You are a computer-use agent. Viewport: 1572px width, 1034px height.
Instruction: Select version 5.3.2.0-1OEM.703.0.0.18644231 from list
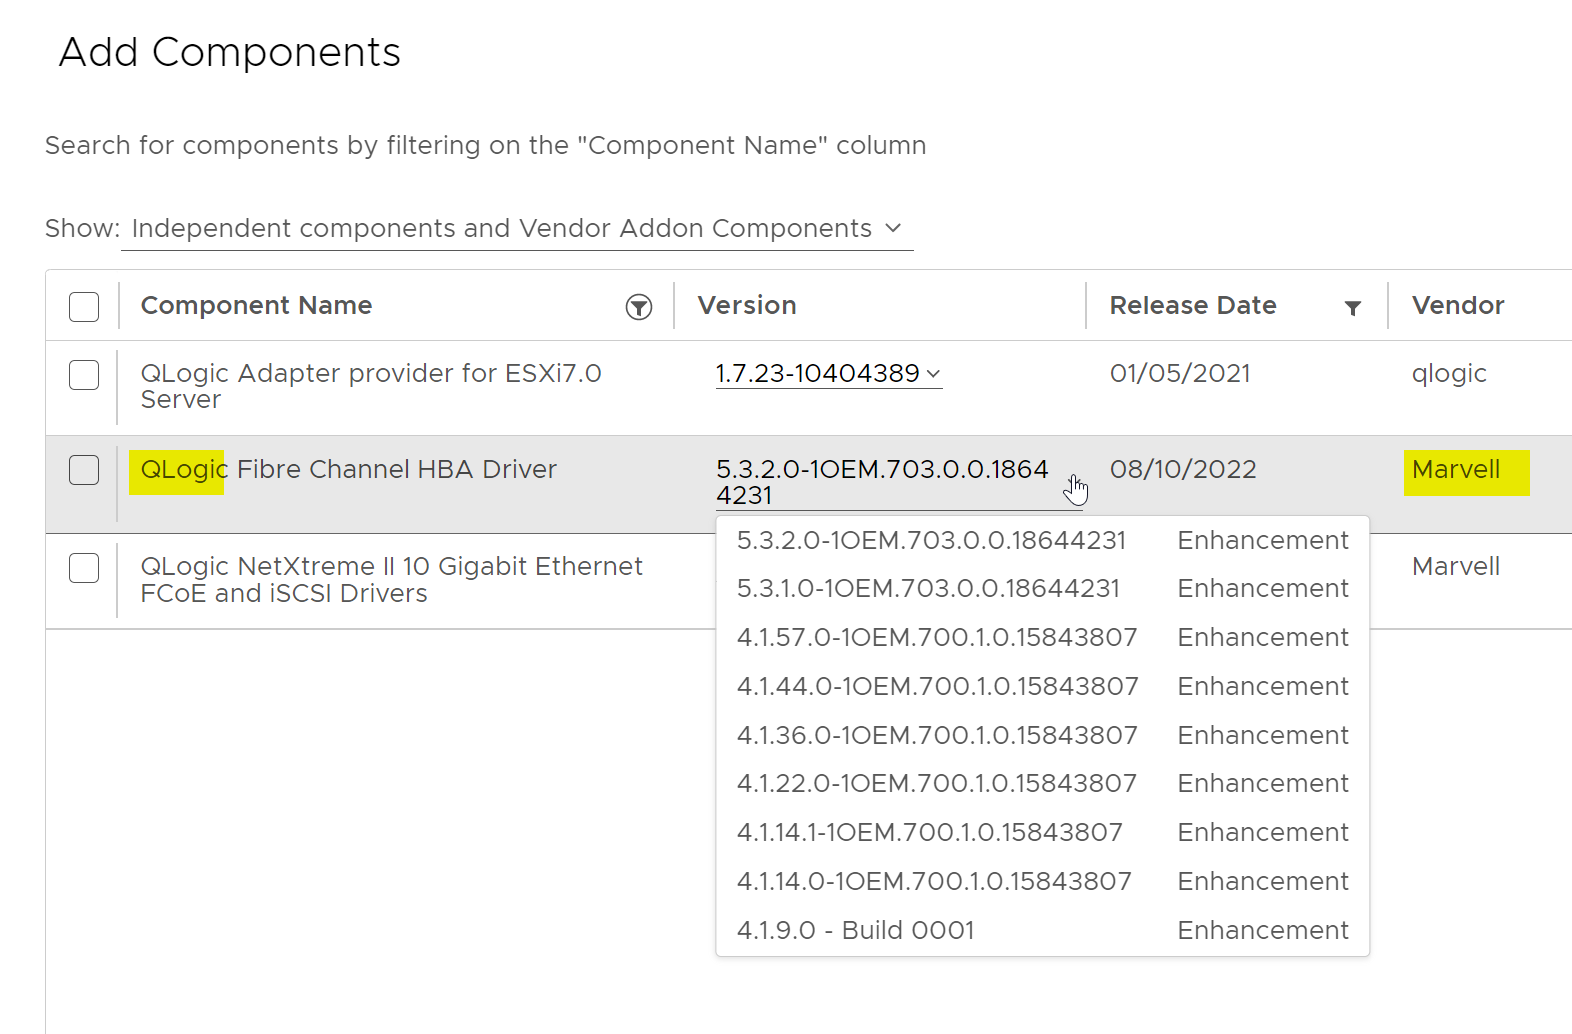pyautogui.click(x=1042, y=540)
